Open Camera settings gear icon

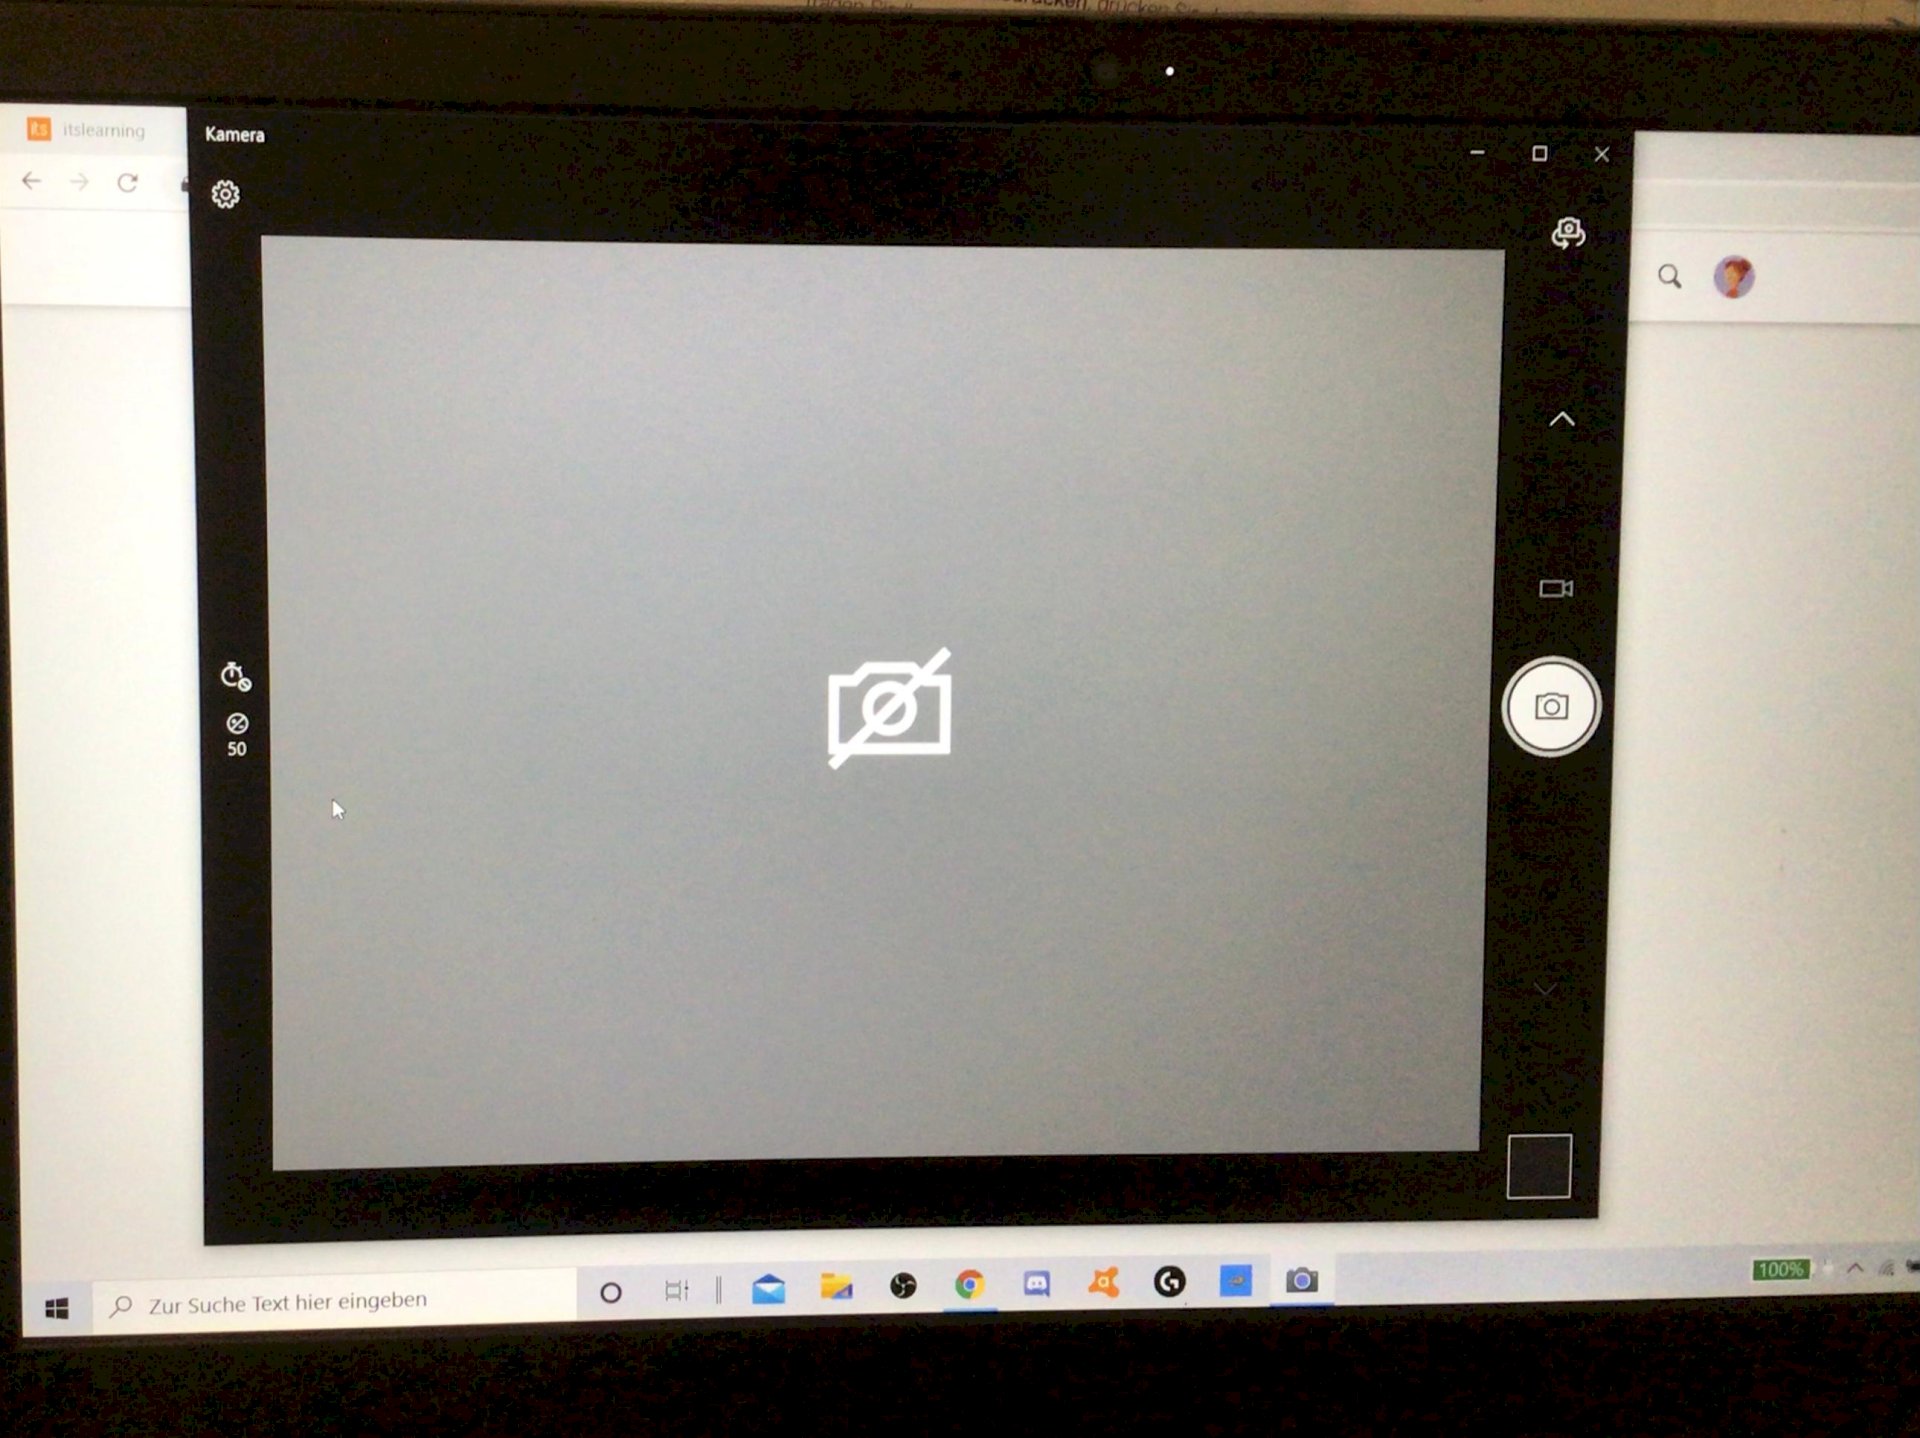pos(225,194)
